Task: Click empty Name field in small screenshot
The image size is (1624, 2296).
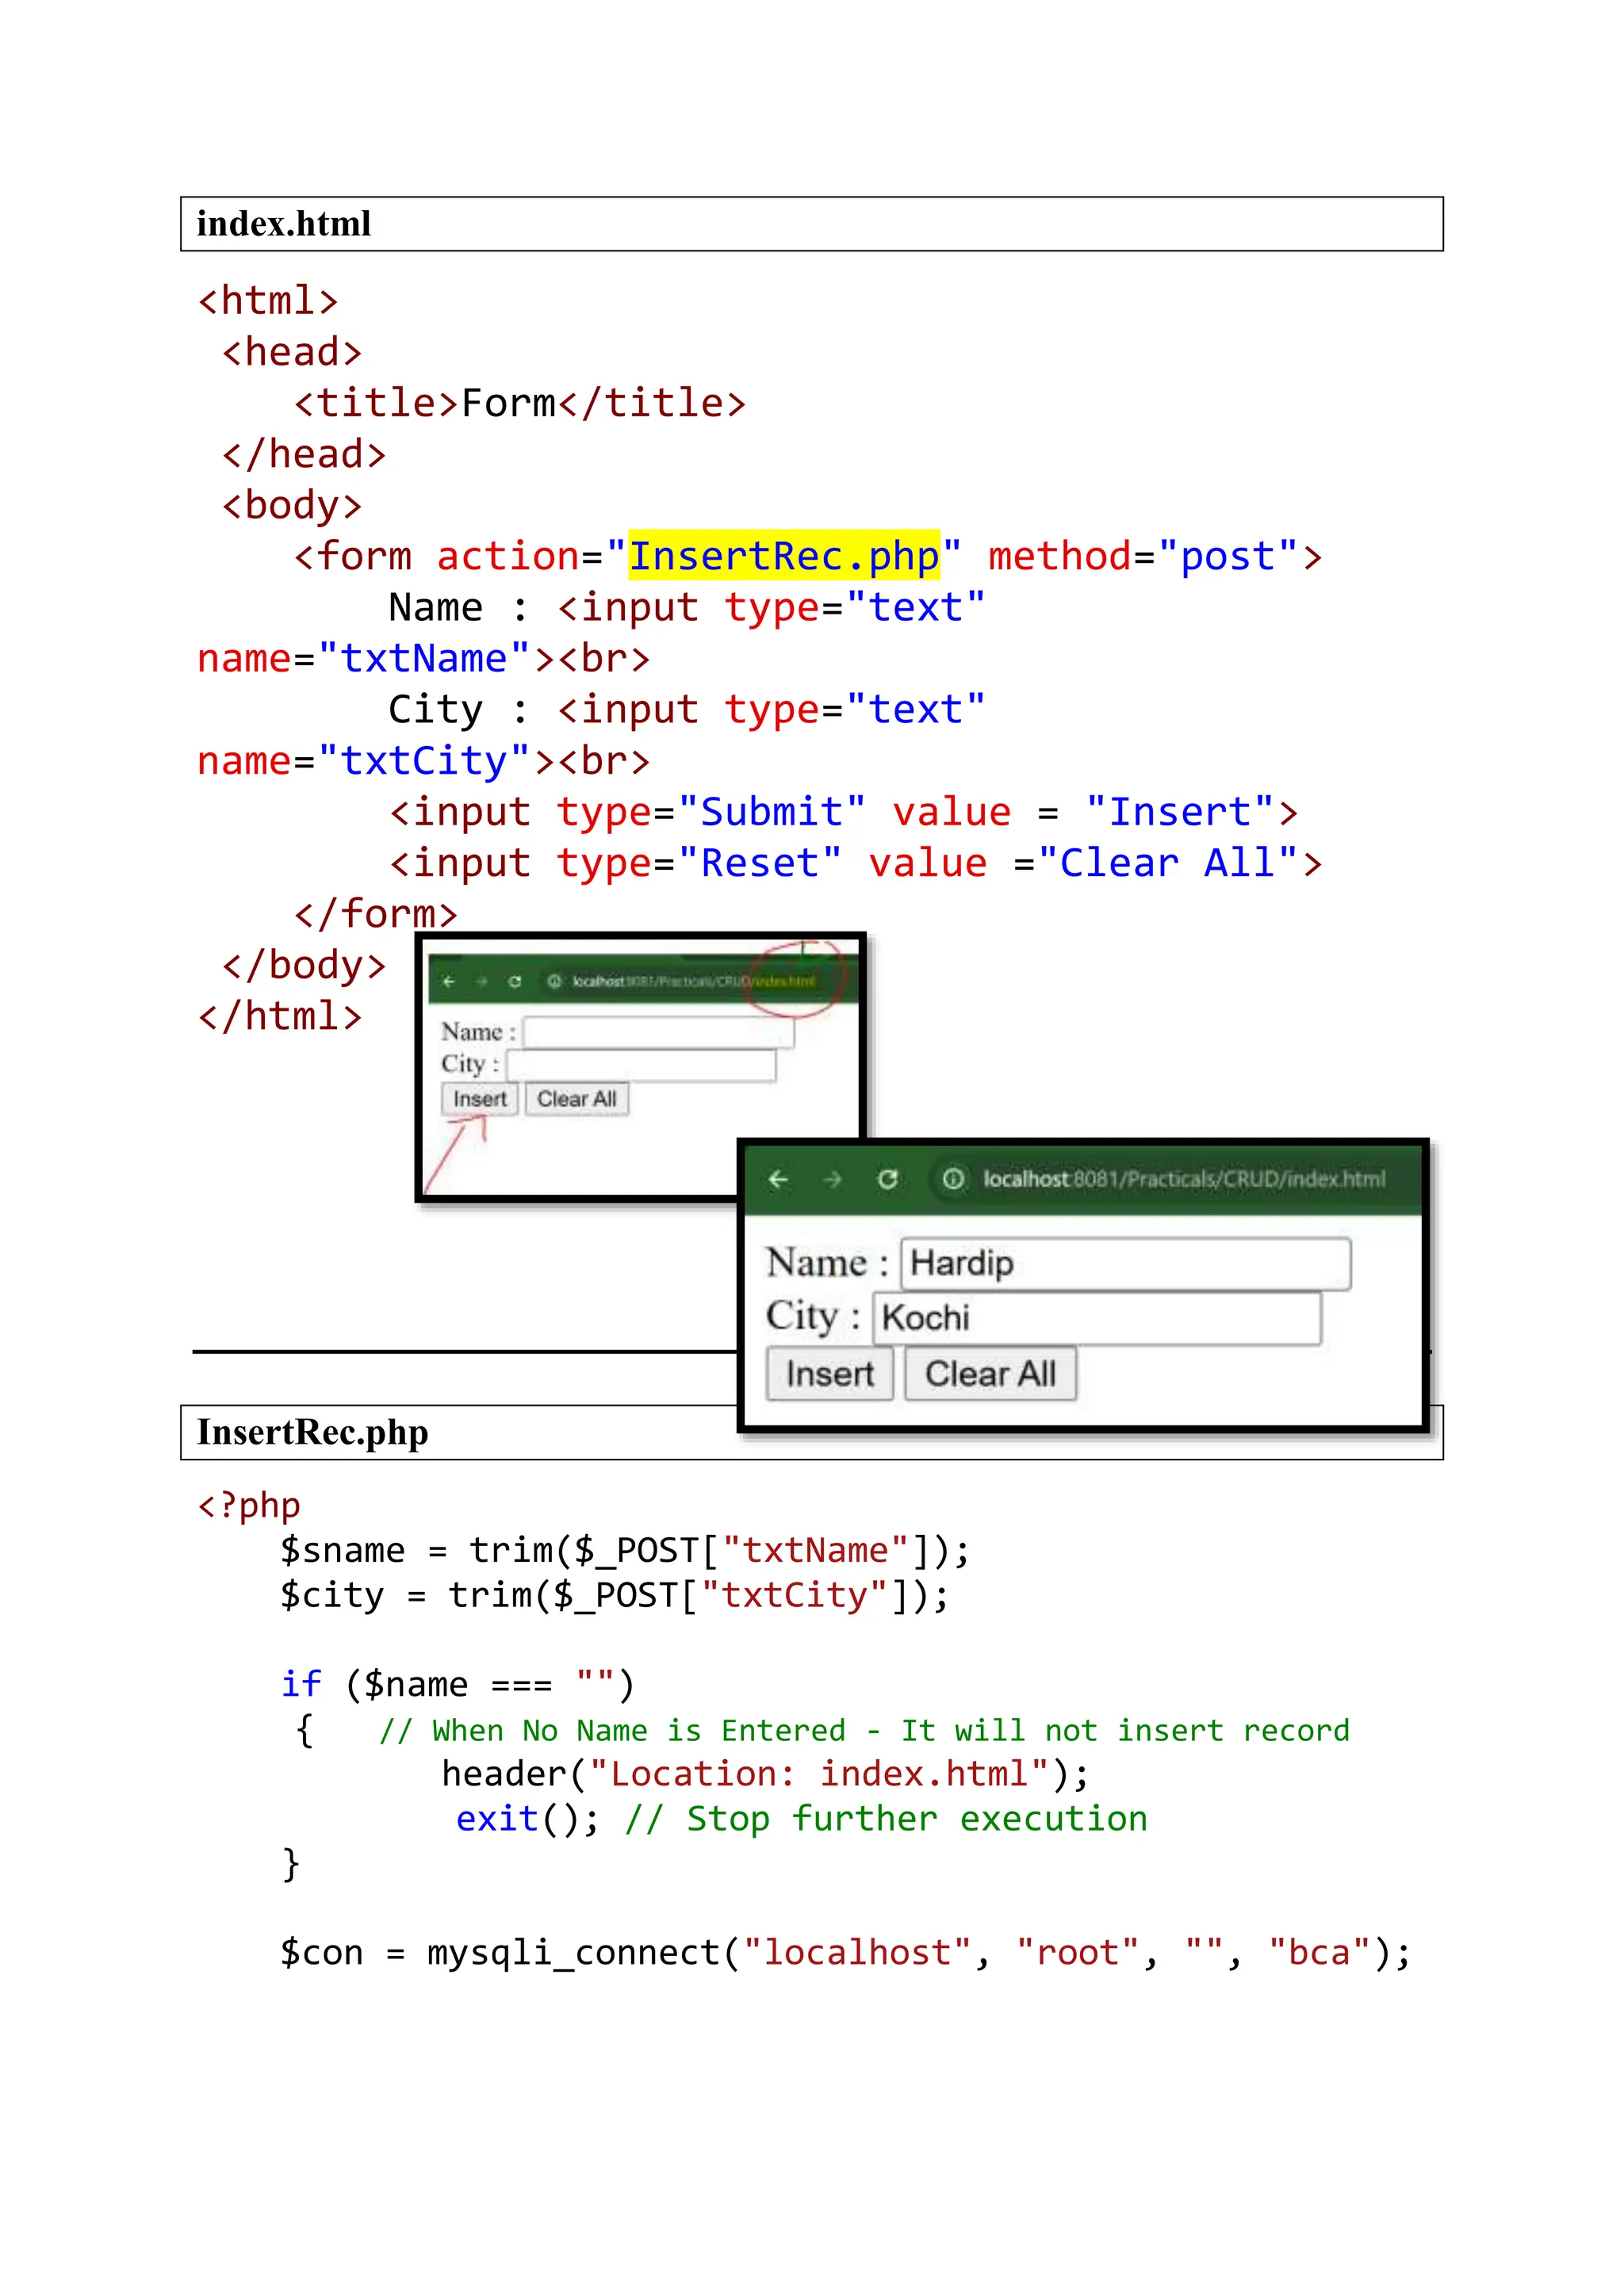Action: click(x=658, y=1032)
